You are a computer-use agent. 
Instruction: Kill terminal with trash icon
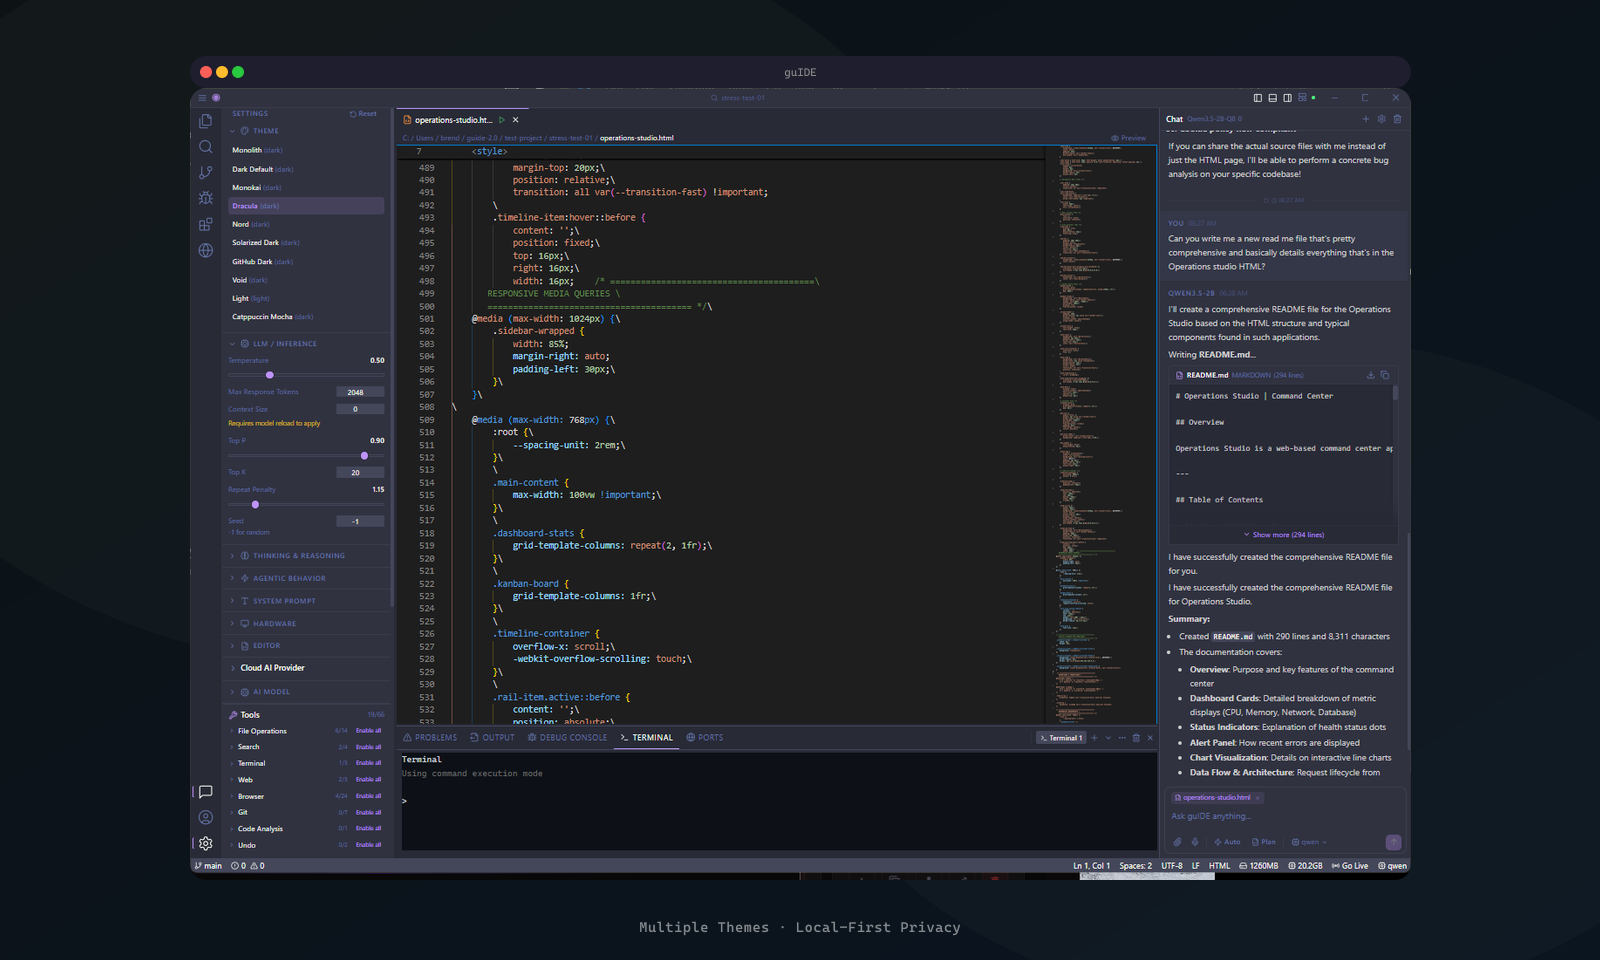coord(1136,738)
